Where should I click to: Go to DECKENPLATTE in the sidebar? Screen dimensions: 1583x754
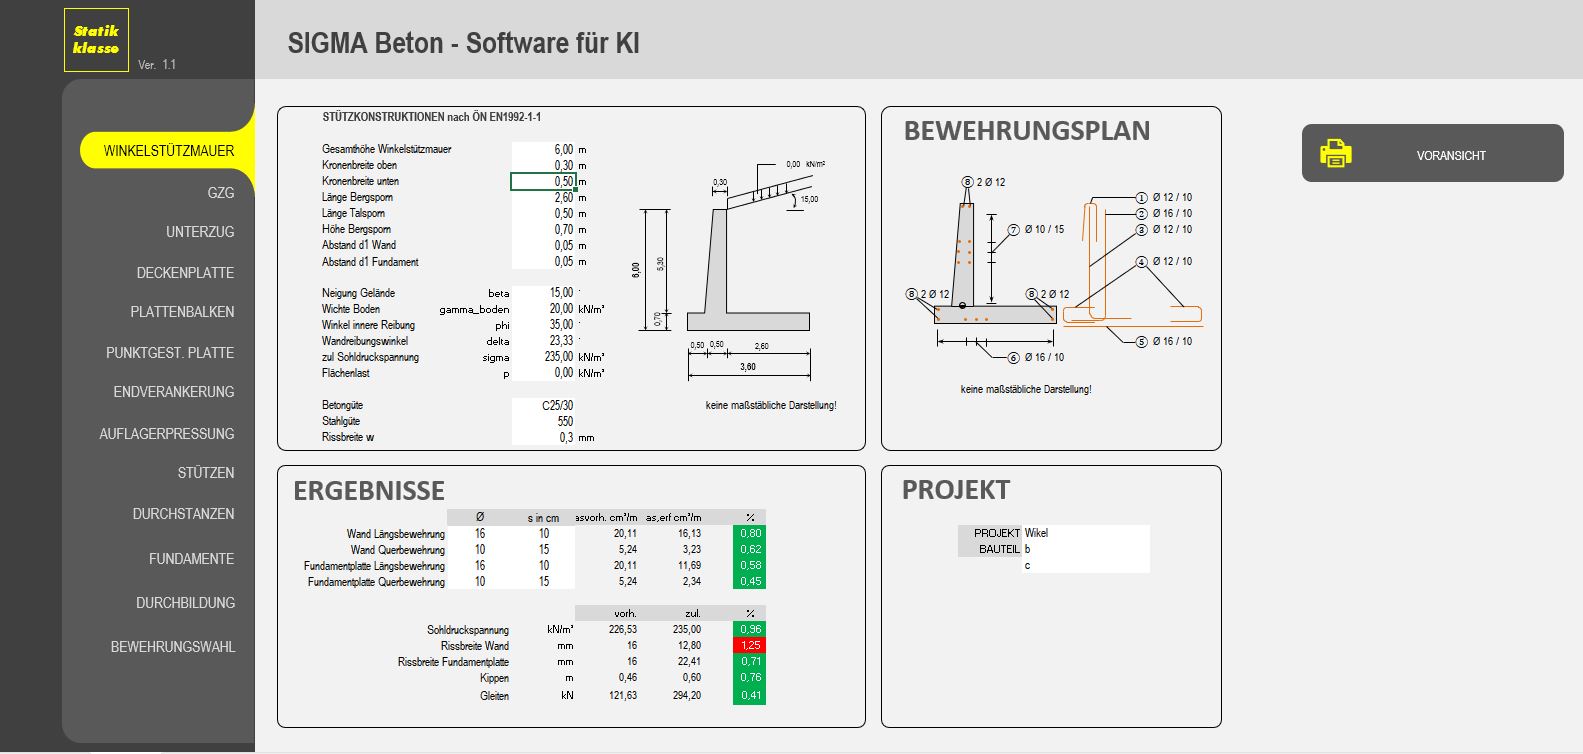(x=185, y=273)
